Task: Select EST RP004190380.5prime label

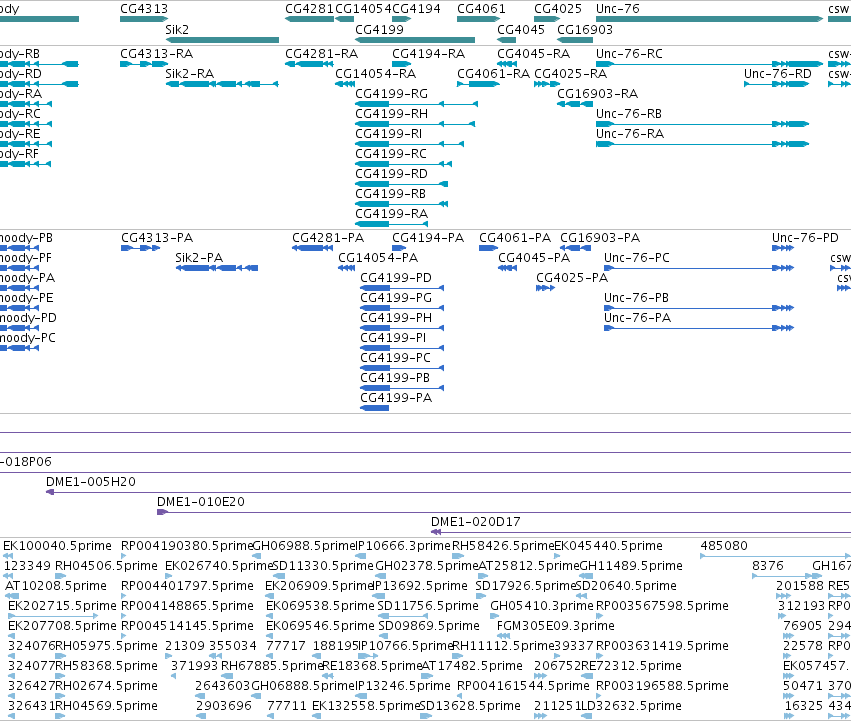Action: pyautogui.click(x=187, y=546)
